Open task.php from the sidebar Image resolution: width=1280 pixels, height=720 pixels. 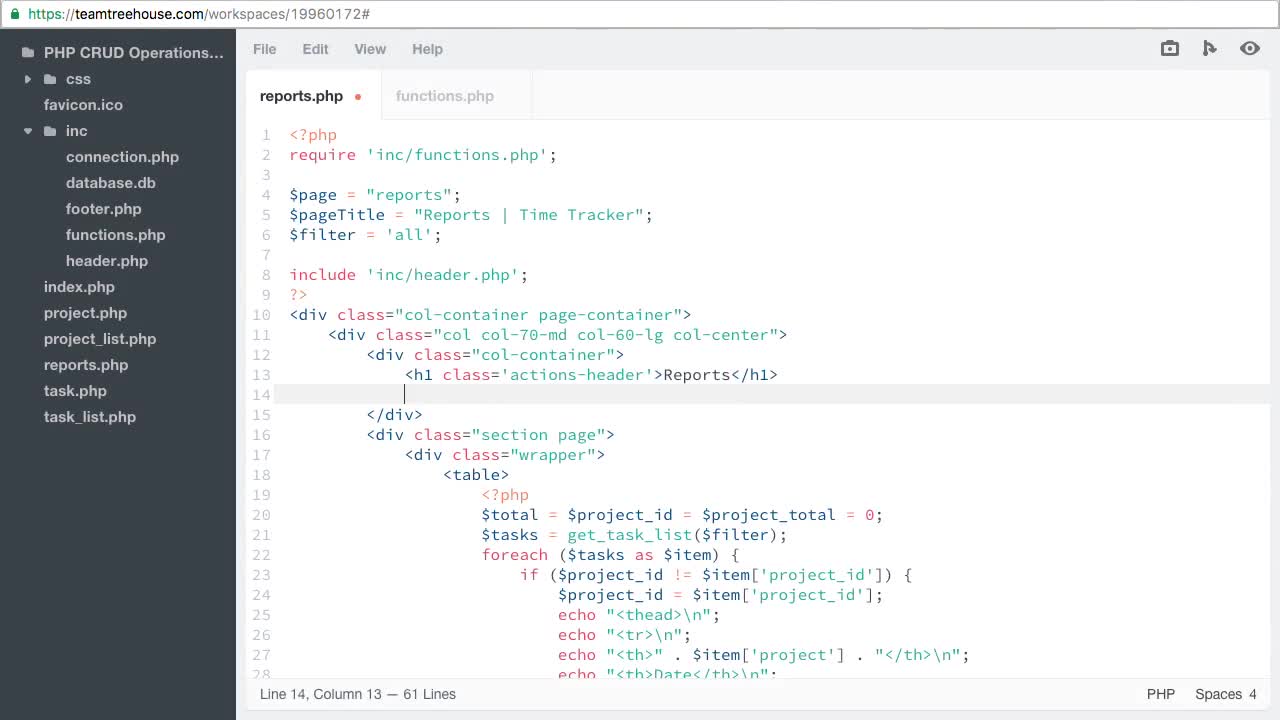[75, 391]
